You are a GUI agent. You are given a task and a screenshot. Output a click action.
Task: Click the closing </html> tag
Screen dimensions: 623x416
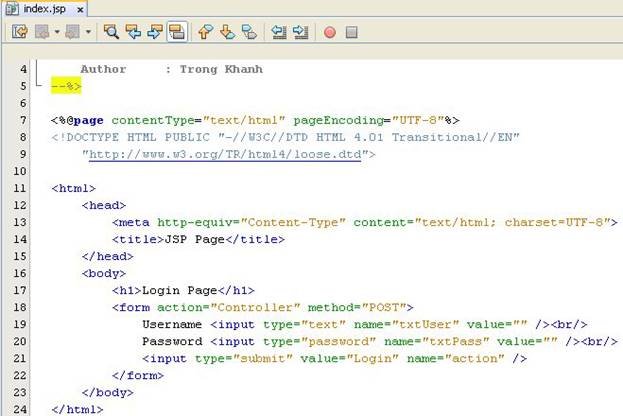pos(77,409)
